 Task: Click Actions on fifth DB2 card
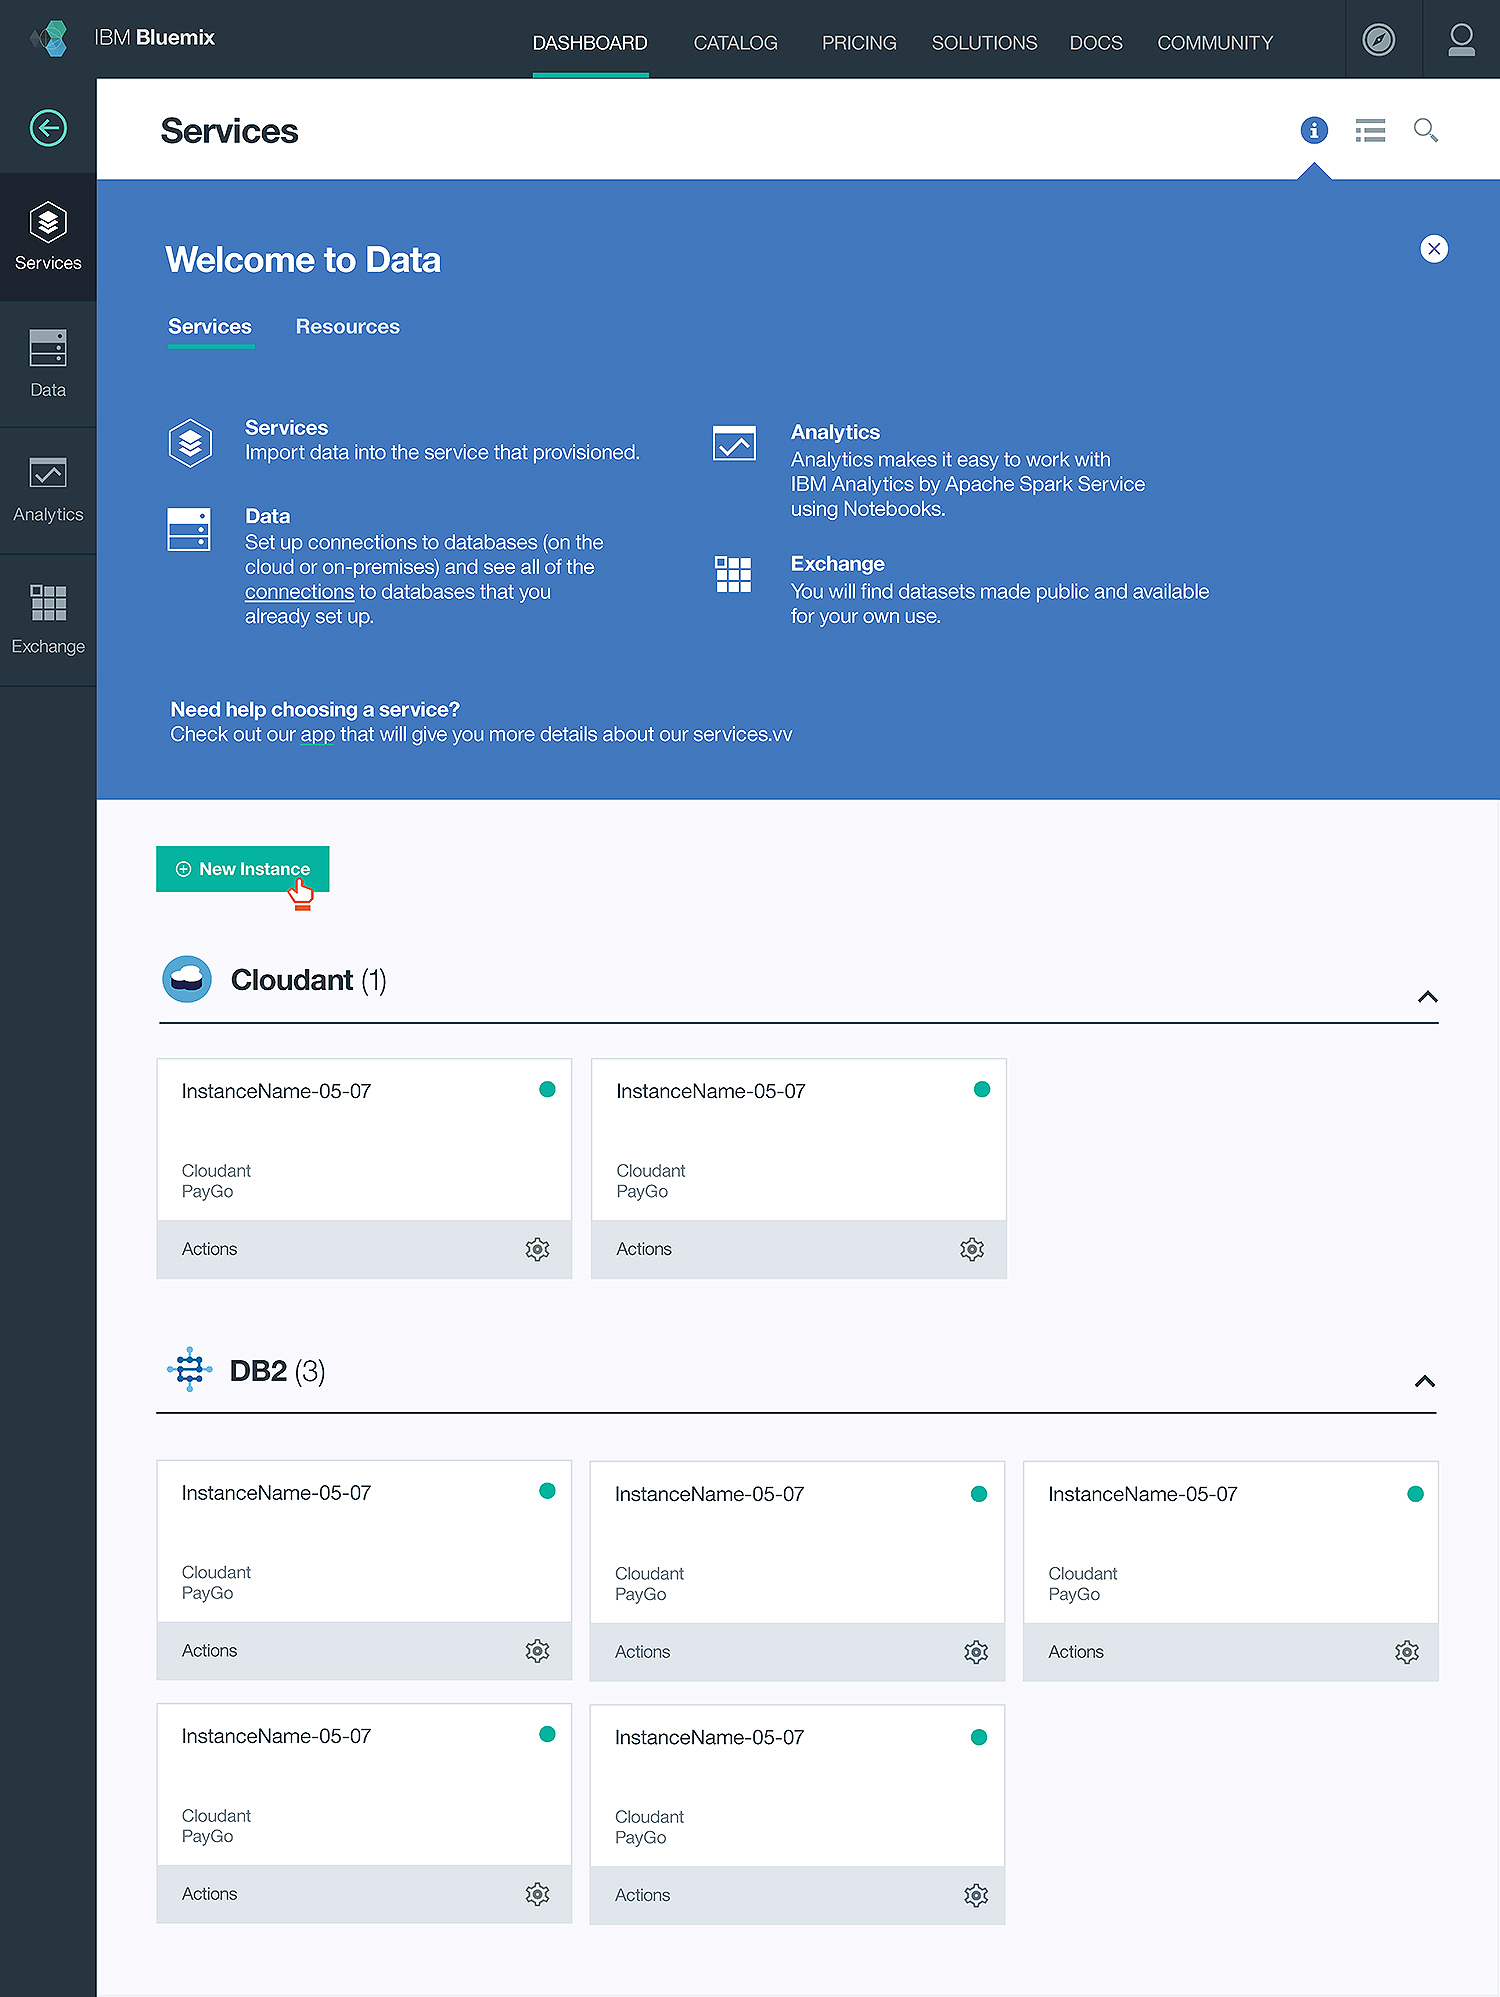pos(642,1895)
